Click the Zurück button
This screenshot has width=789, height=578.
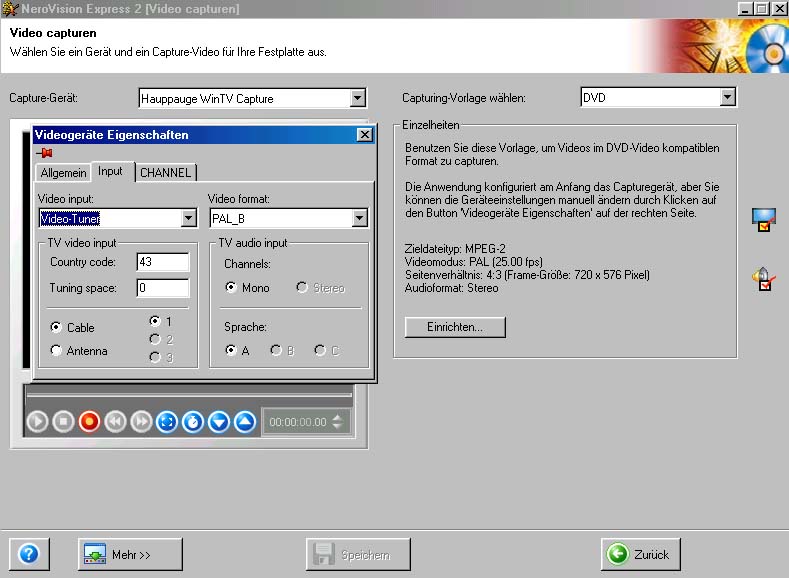[641, 554]
